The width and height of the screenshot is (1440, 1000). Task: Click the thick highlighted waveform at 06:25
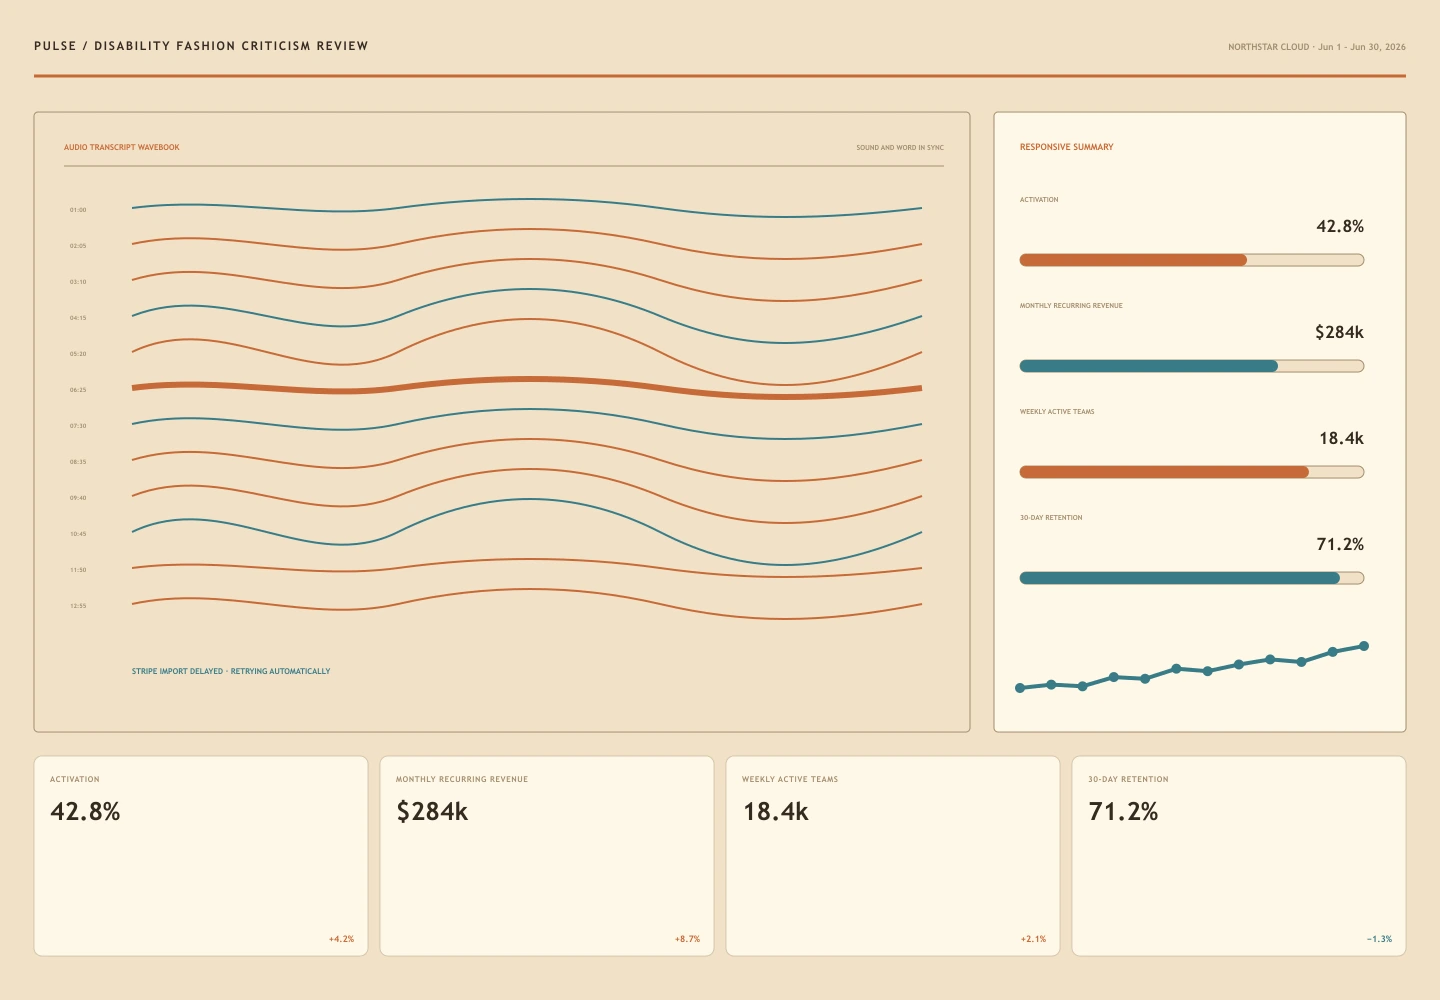[x=527, y=380]
